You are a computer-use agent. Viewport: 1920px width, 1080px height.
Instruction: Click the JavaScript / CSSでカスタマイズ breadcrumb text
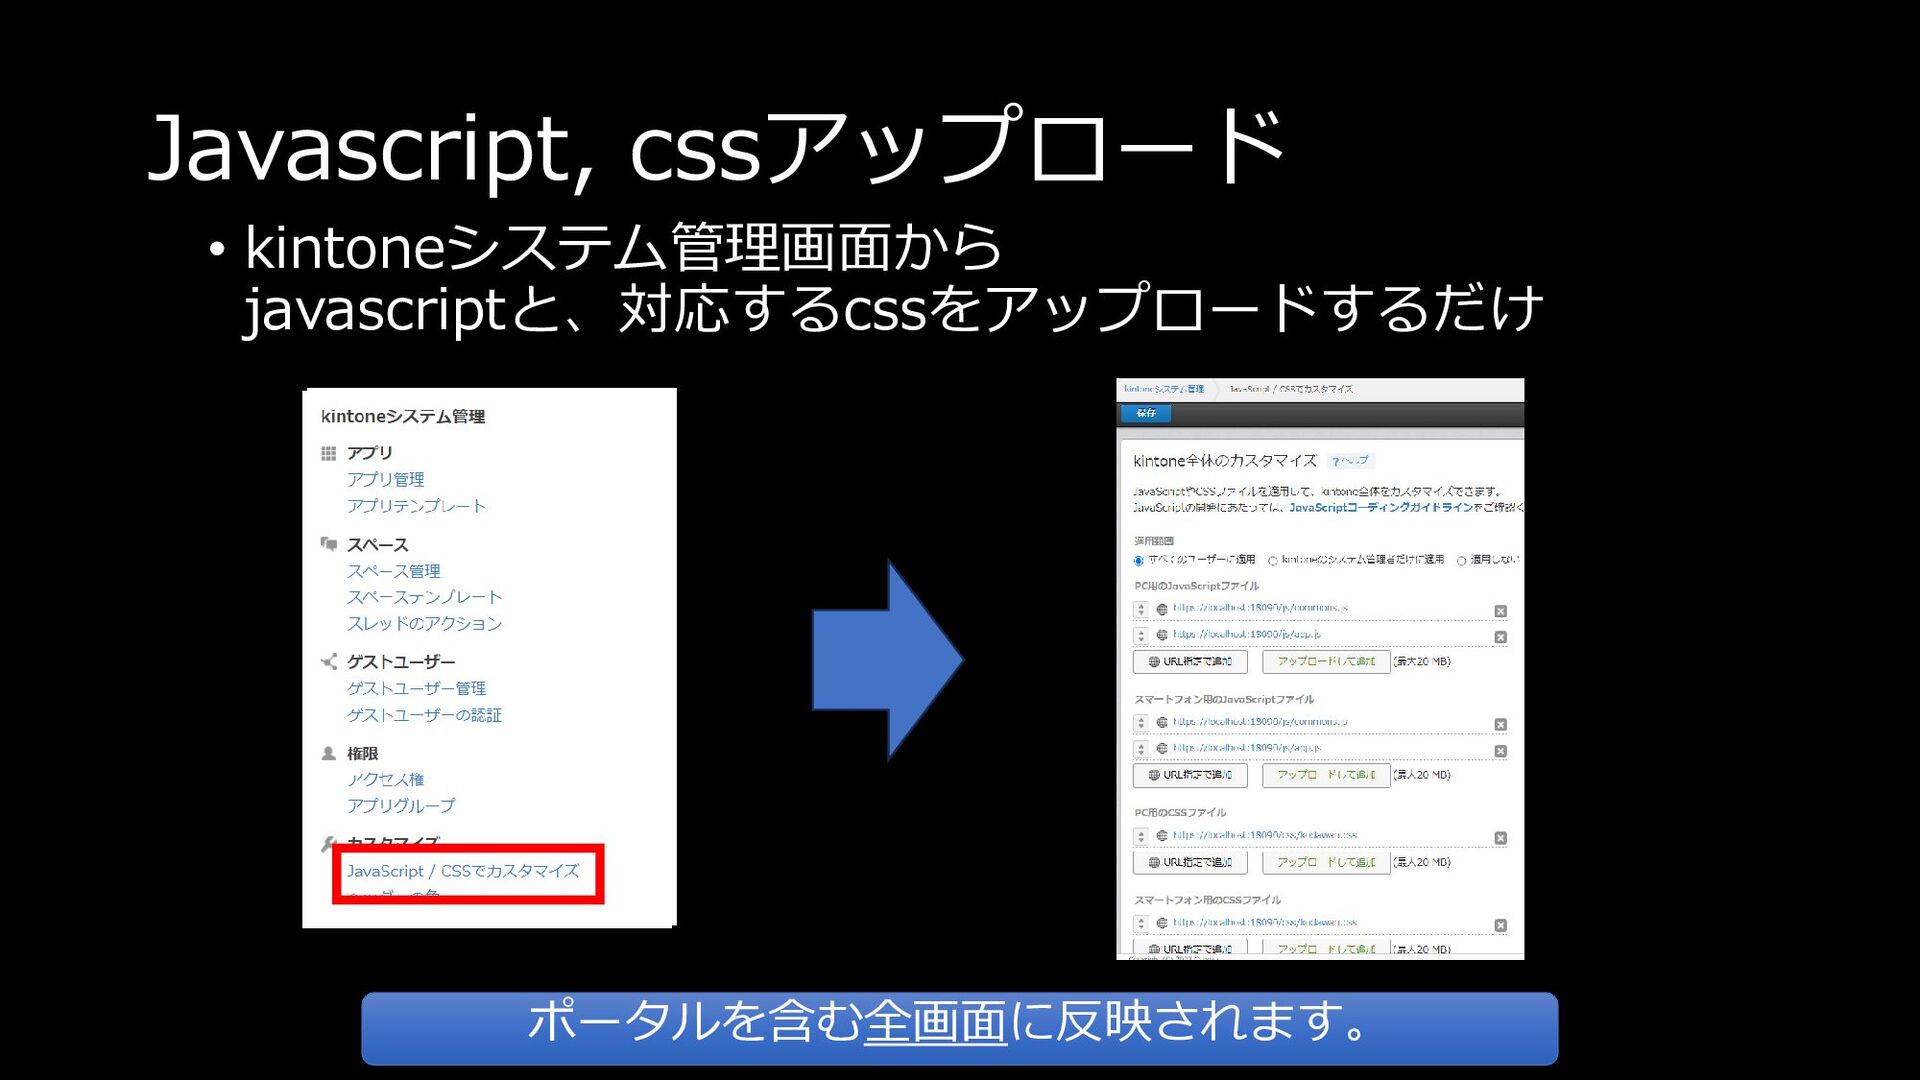[1290, 389]
